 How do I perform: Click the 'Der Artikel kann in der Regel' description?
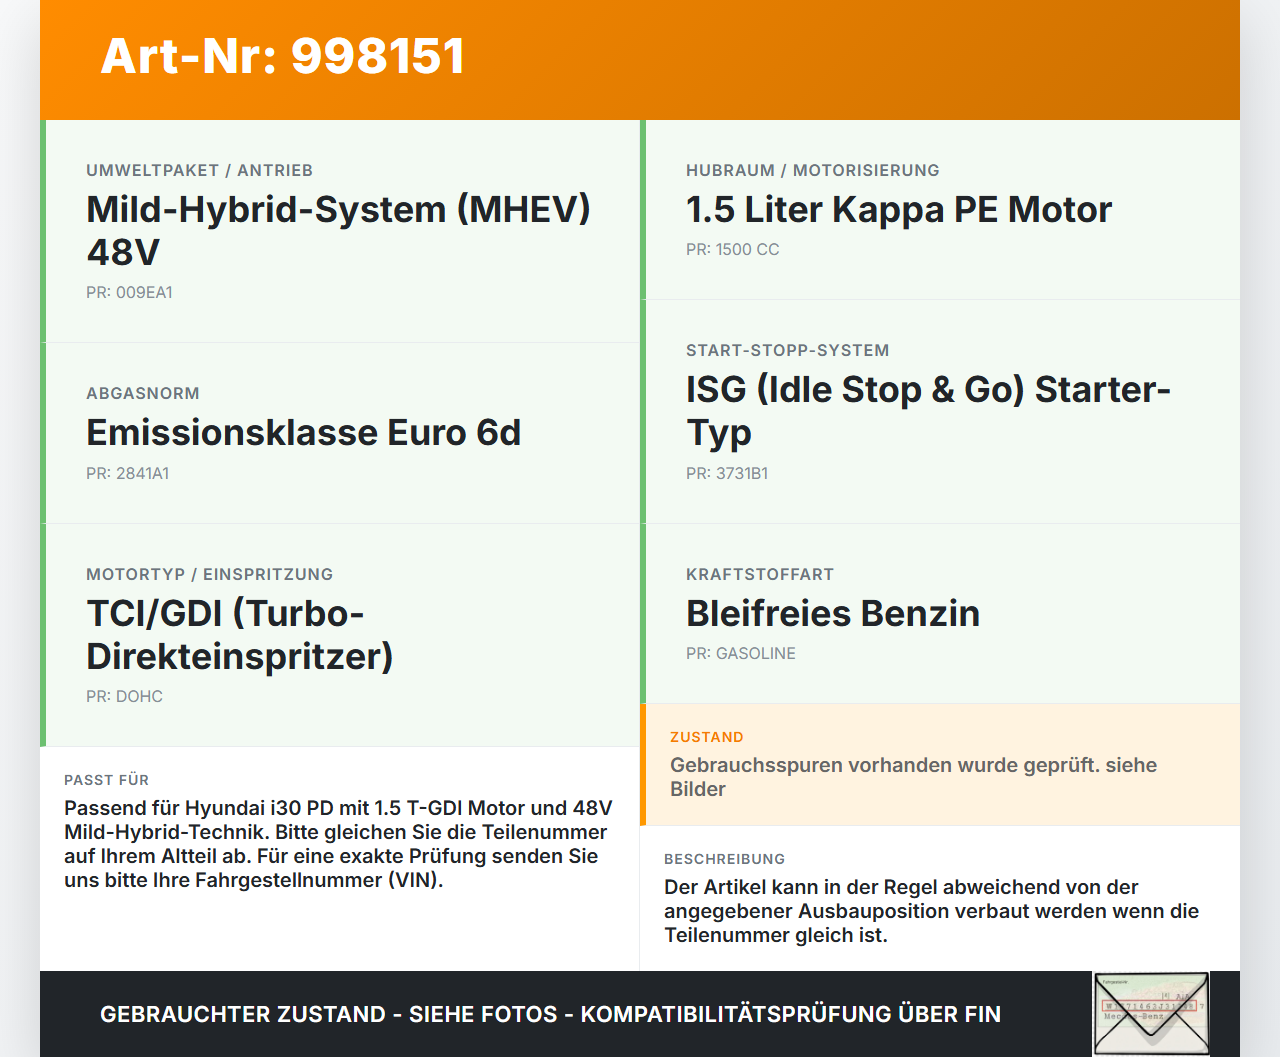click(x=931, y=911)
